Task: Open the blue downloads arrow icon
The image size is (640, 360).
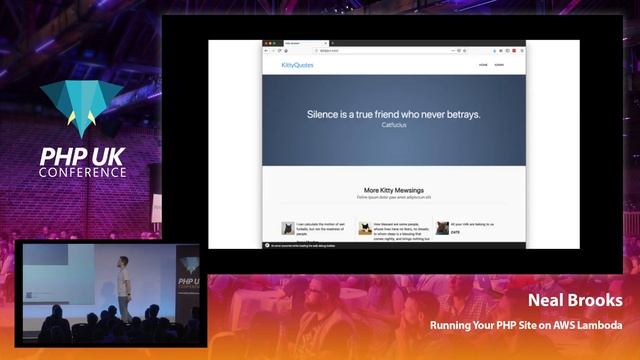Action: coord(494,51)
